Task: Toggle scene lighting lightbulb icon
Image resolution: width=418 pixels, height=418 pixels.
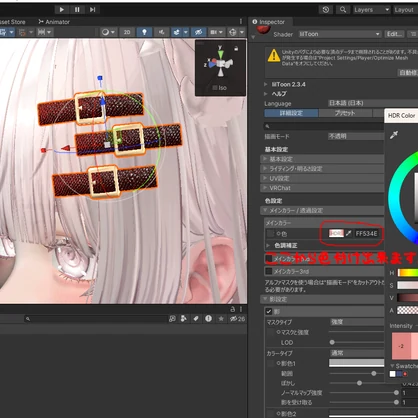Action: (144, 32)
